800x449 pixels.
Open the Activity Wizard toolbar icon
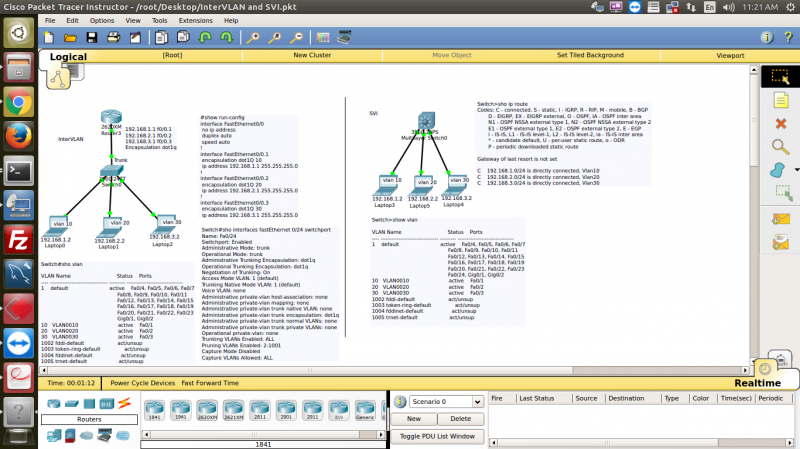pyautogui.click(x=135, y=37)
